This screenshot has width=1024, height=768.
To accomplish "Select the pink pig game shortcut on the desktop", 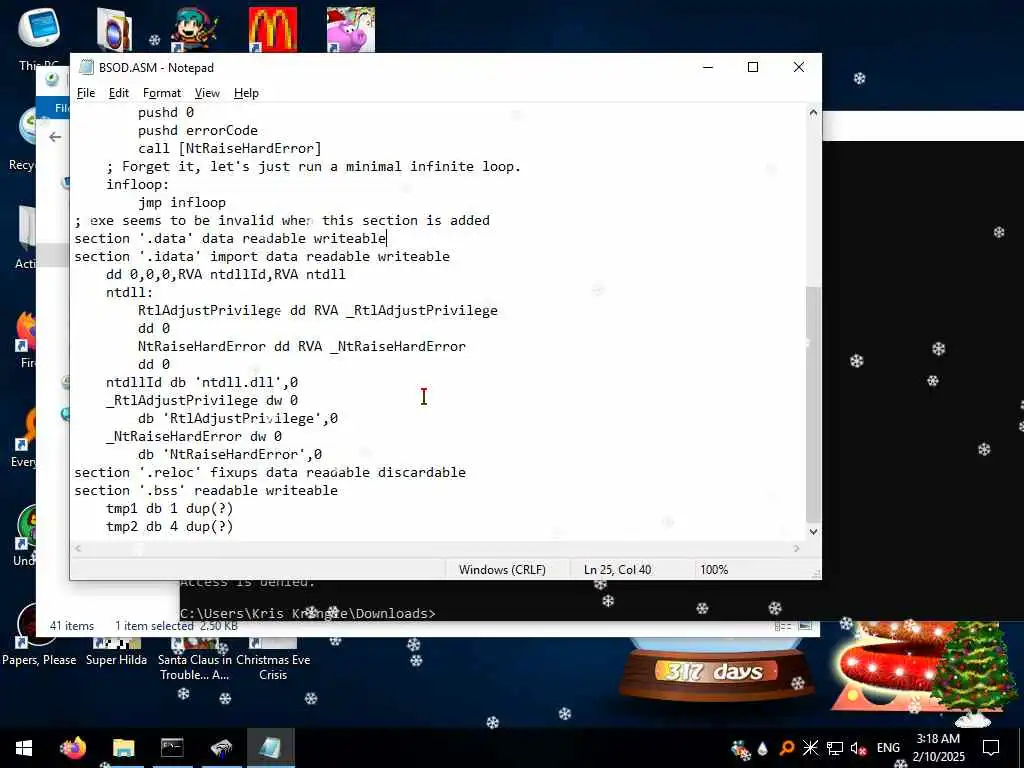I will (x=351, y=29).
